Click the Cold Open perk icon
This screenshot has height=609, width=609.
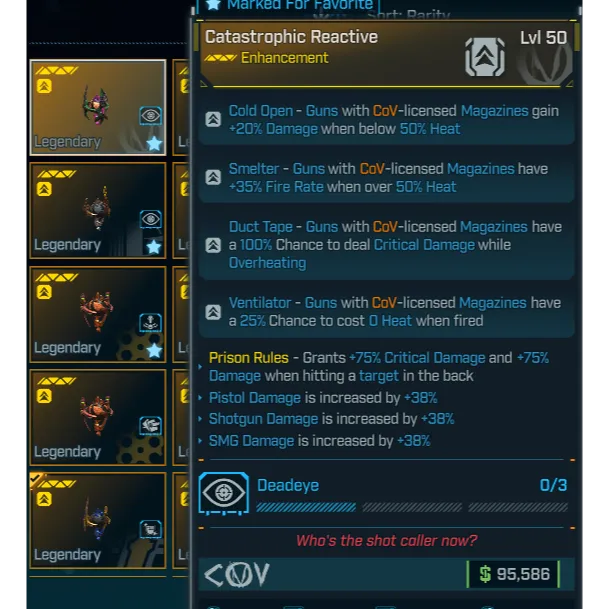213,119
